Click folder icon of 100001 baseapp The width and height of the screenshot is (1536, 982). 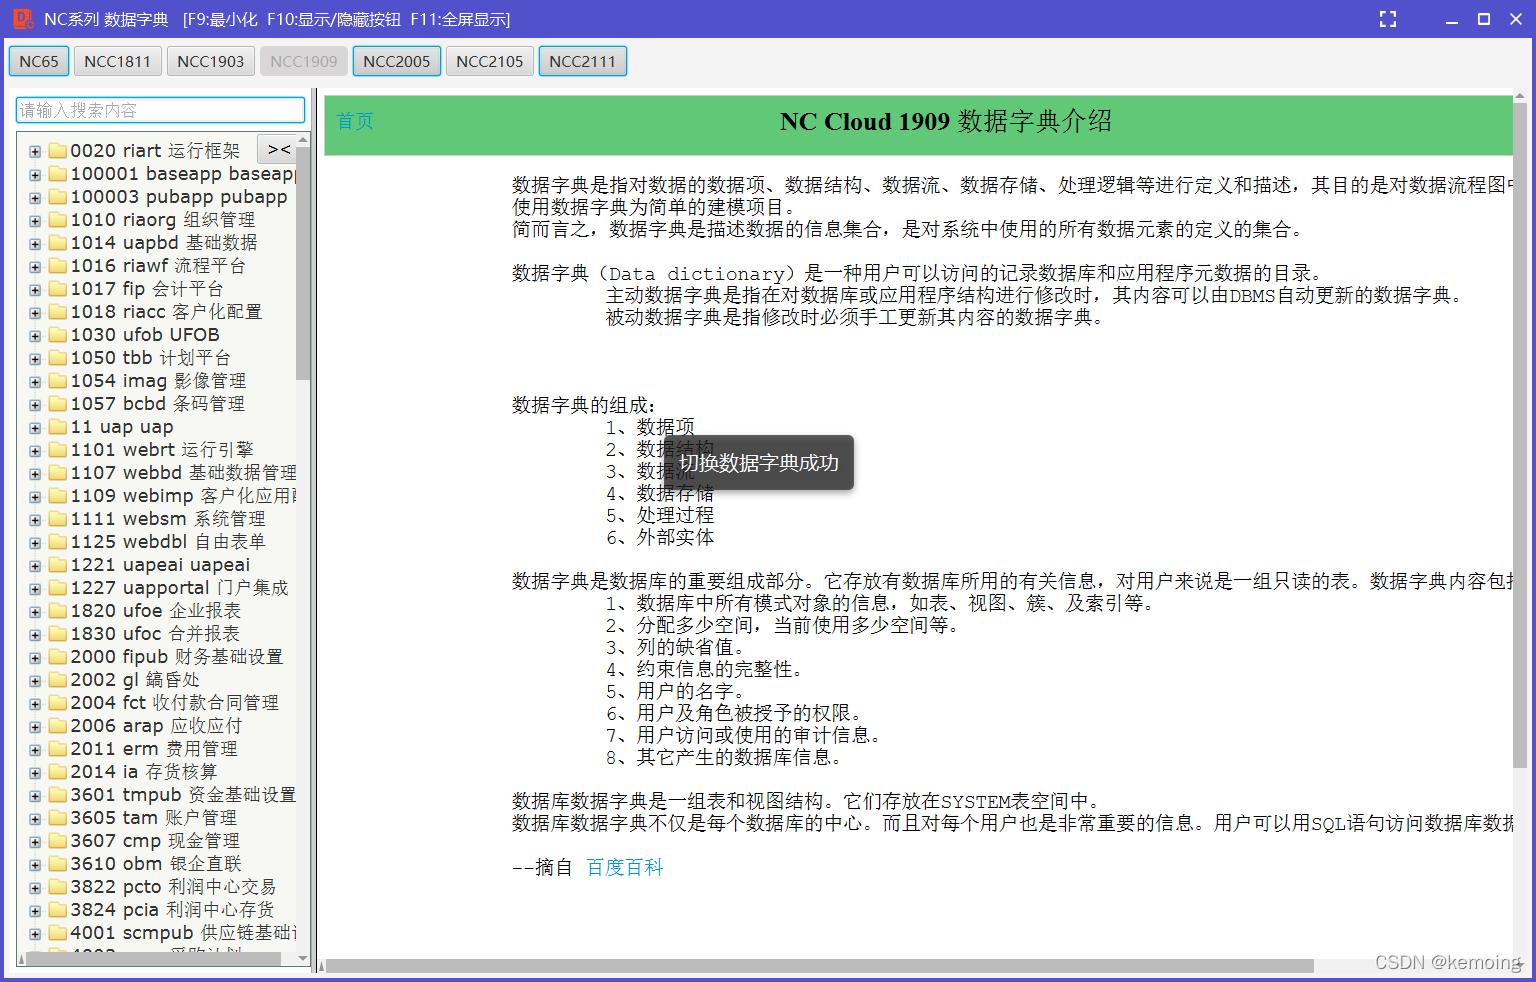coord(58,174)
